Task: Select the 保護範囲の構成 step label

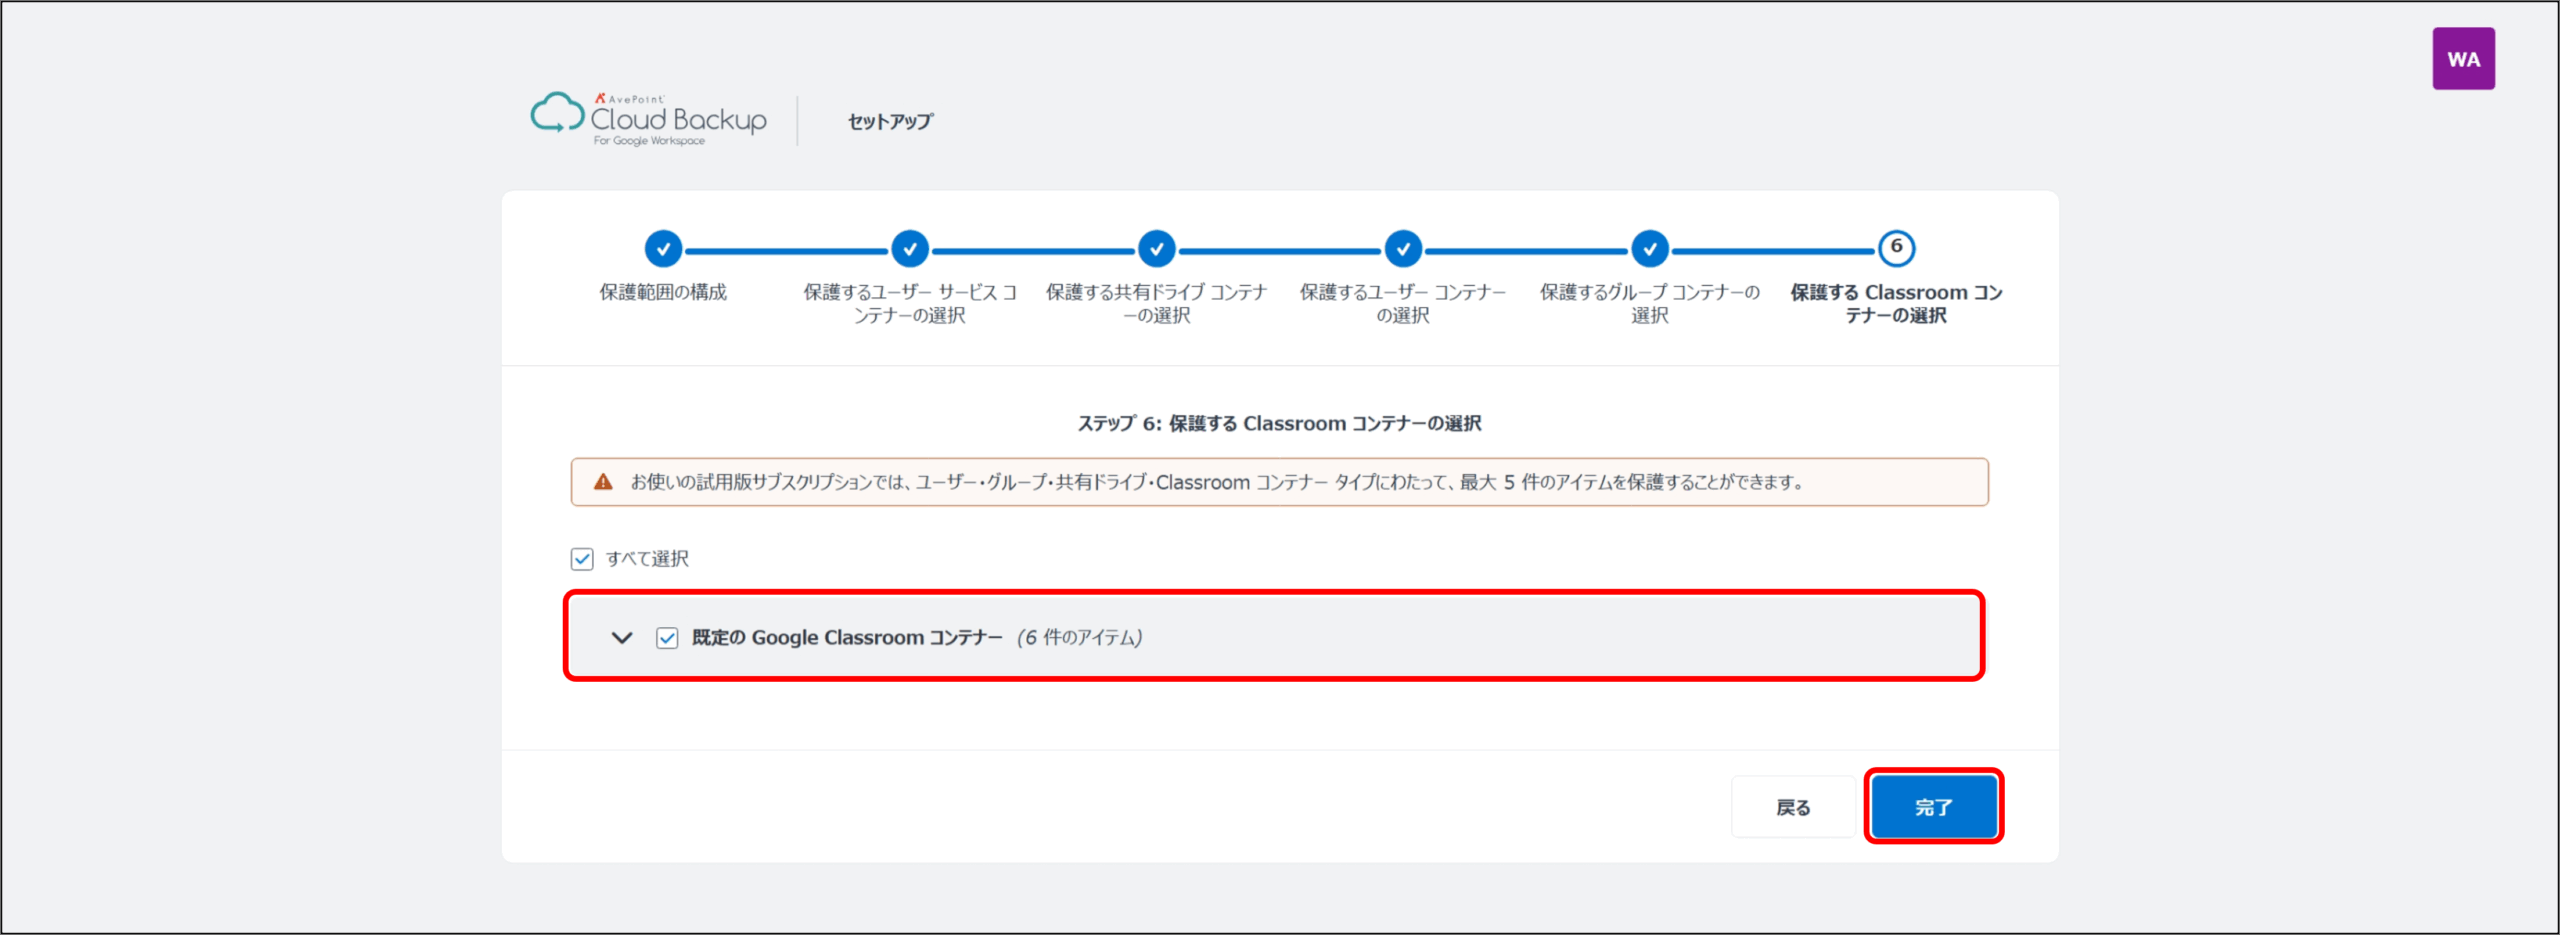Action: pyautogui.click(x=663, y=292)
